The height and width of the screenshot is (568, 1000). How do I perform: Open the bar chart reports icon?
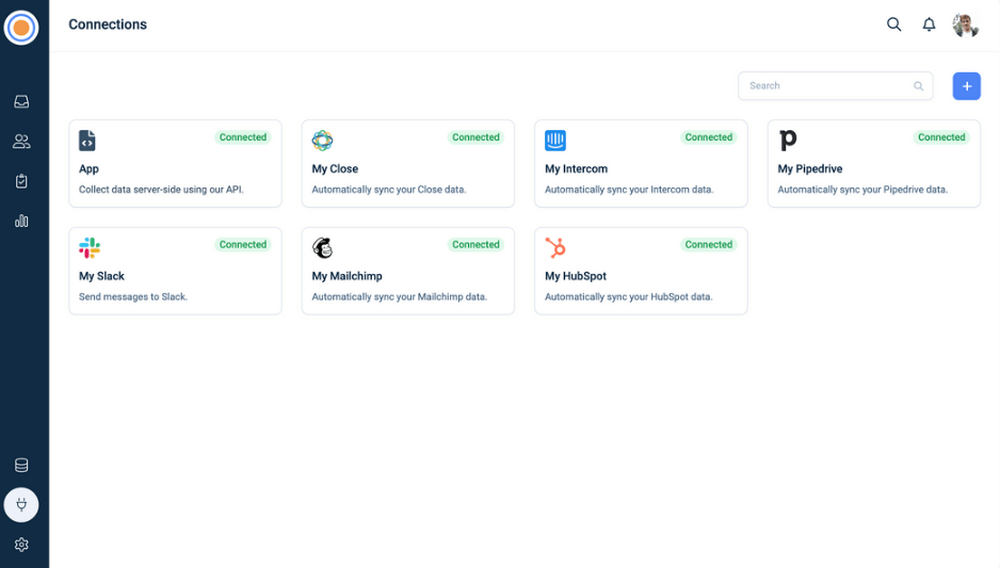[x=21, y=221]
